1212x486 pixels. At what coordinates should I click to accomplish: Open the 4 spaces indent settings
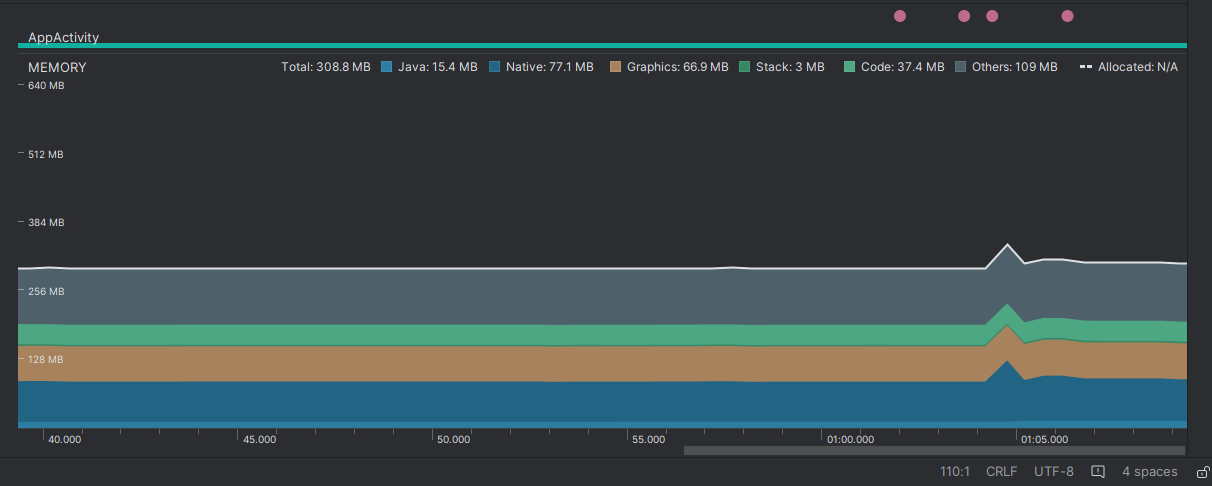point(1149,472)
